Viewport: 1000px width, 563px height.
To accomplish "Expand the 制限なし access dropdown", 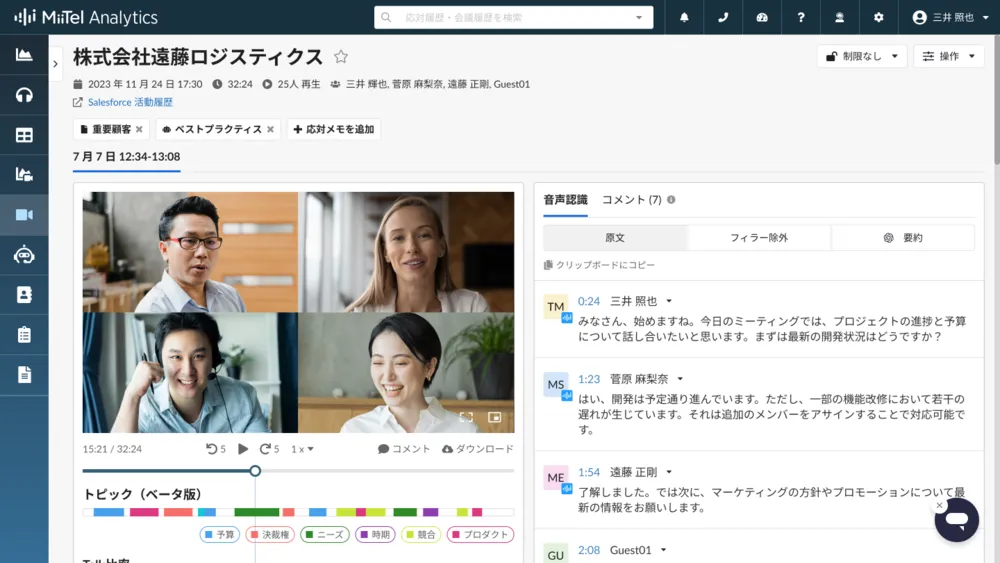I will pos(861,56).
